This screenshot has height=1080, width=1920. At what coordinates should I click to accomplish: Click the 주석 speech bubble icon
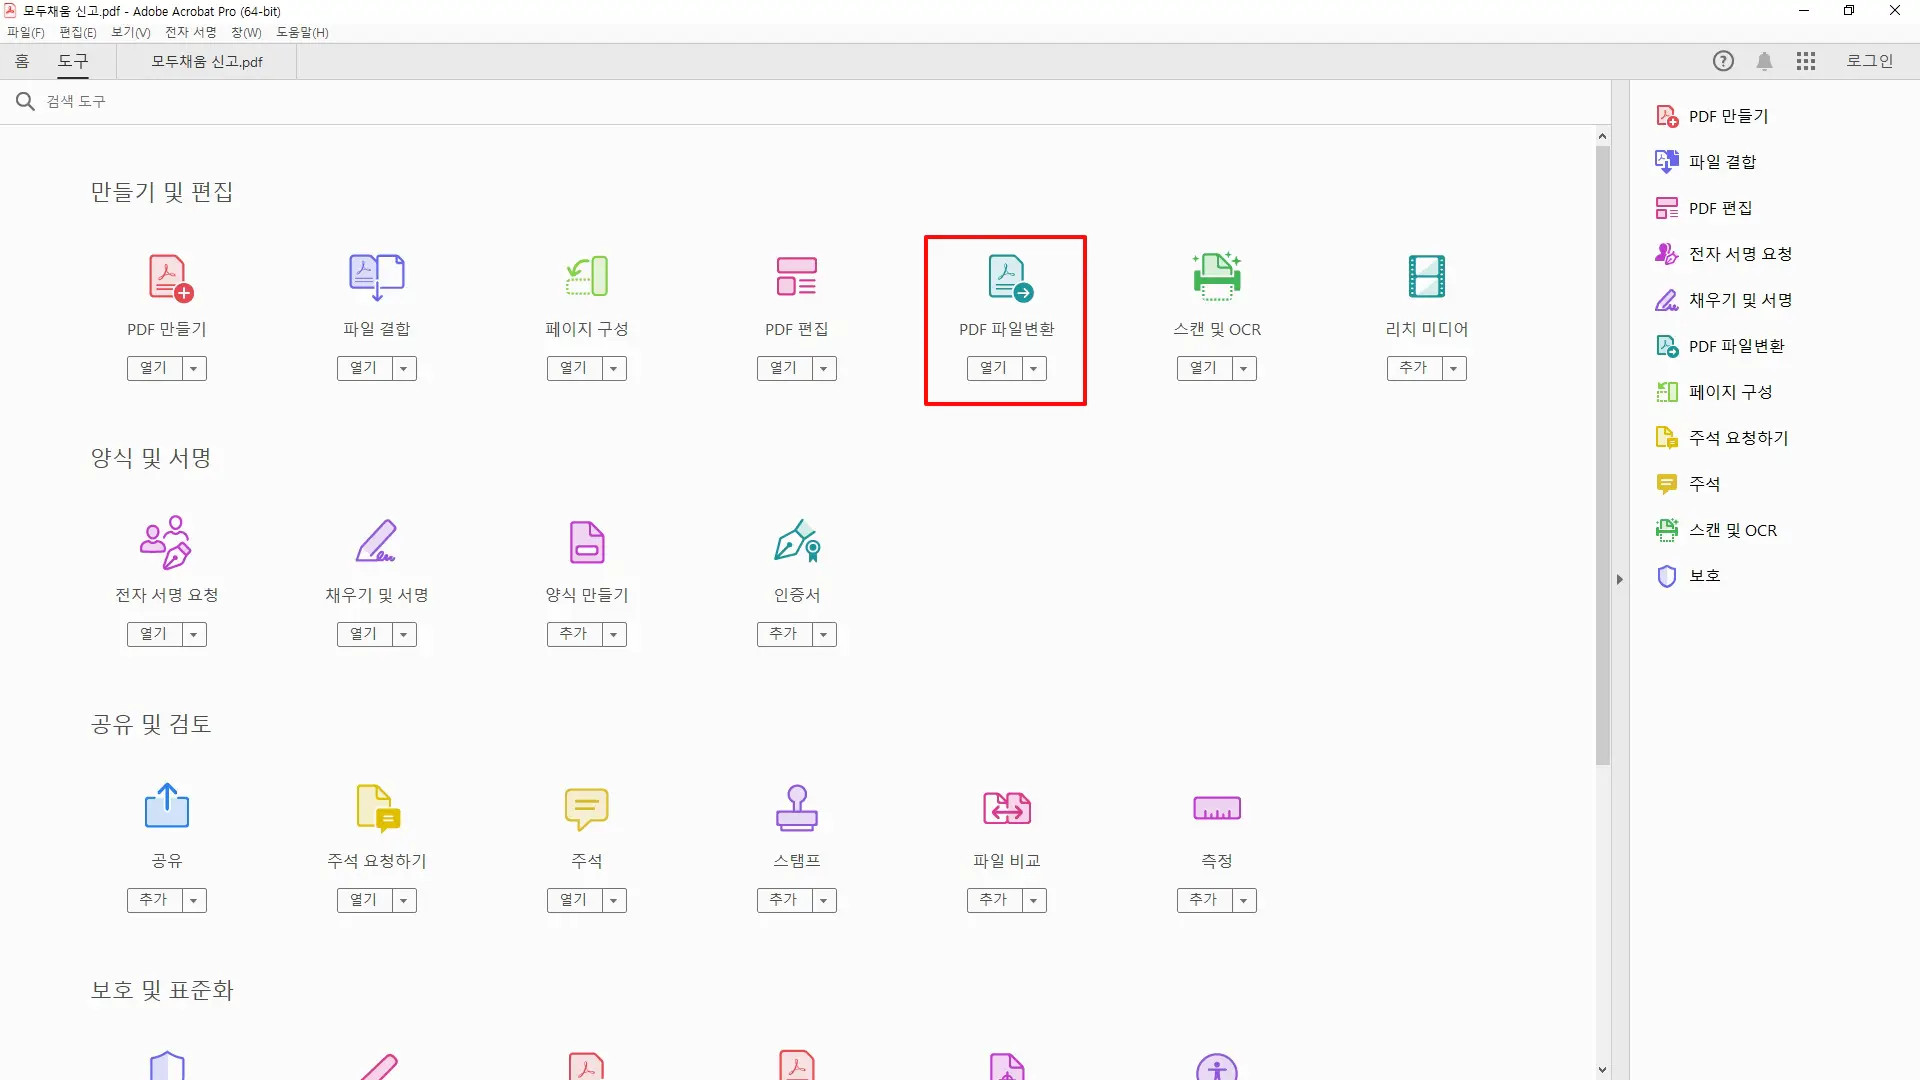pyautogui.click(x=587, y=809)
